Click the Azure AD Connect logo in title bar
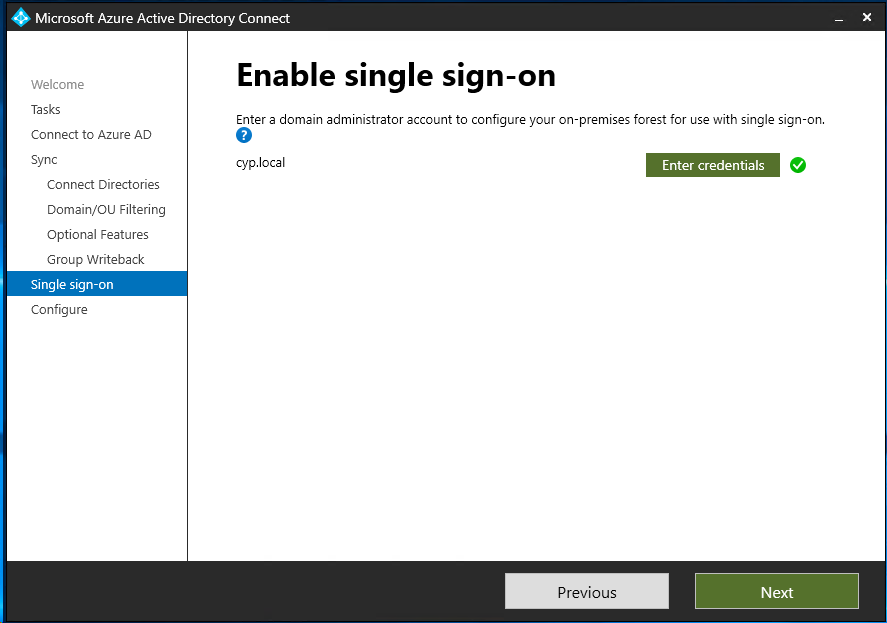This screenshot has width=887, height=623. tap(21, 18)
